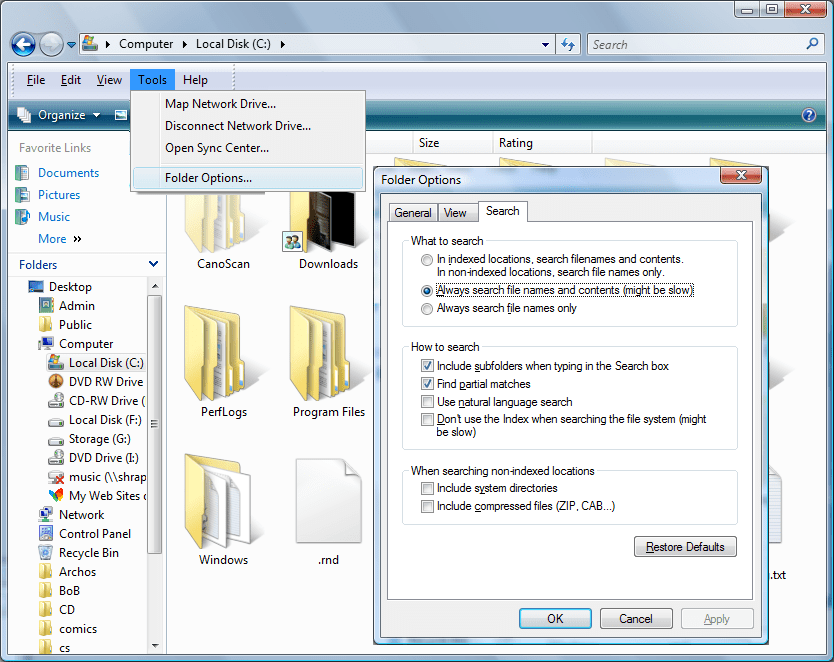This screenshot has width=834, height=662.
Task: Choose Disconnect Network Drive menu entry
Action: point(248,126)
